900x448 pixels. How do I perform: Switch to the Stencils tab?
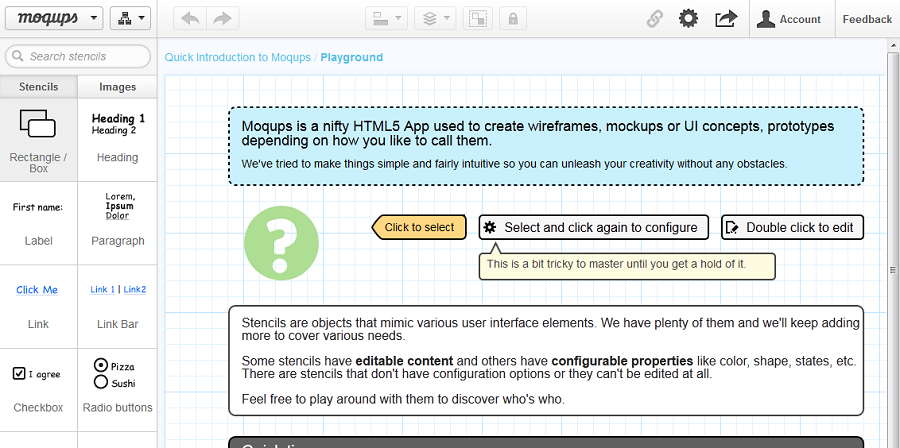click(38, 87)
